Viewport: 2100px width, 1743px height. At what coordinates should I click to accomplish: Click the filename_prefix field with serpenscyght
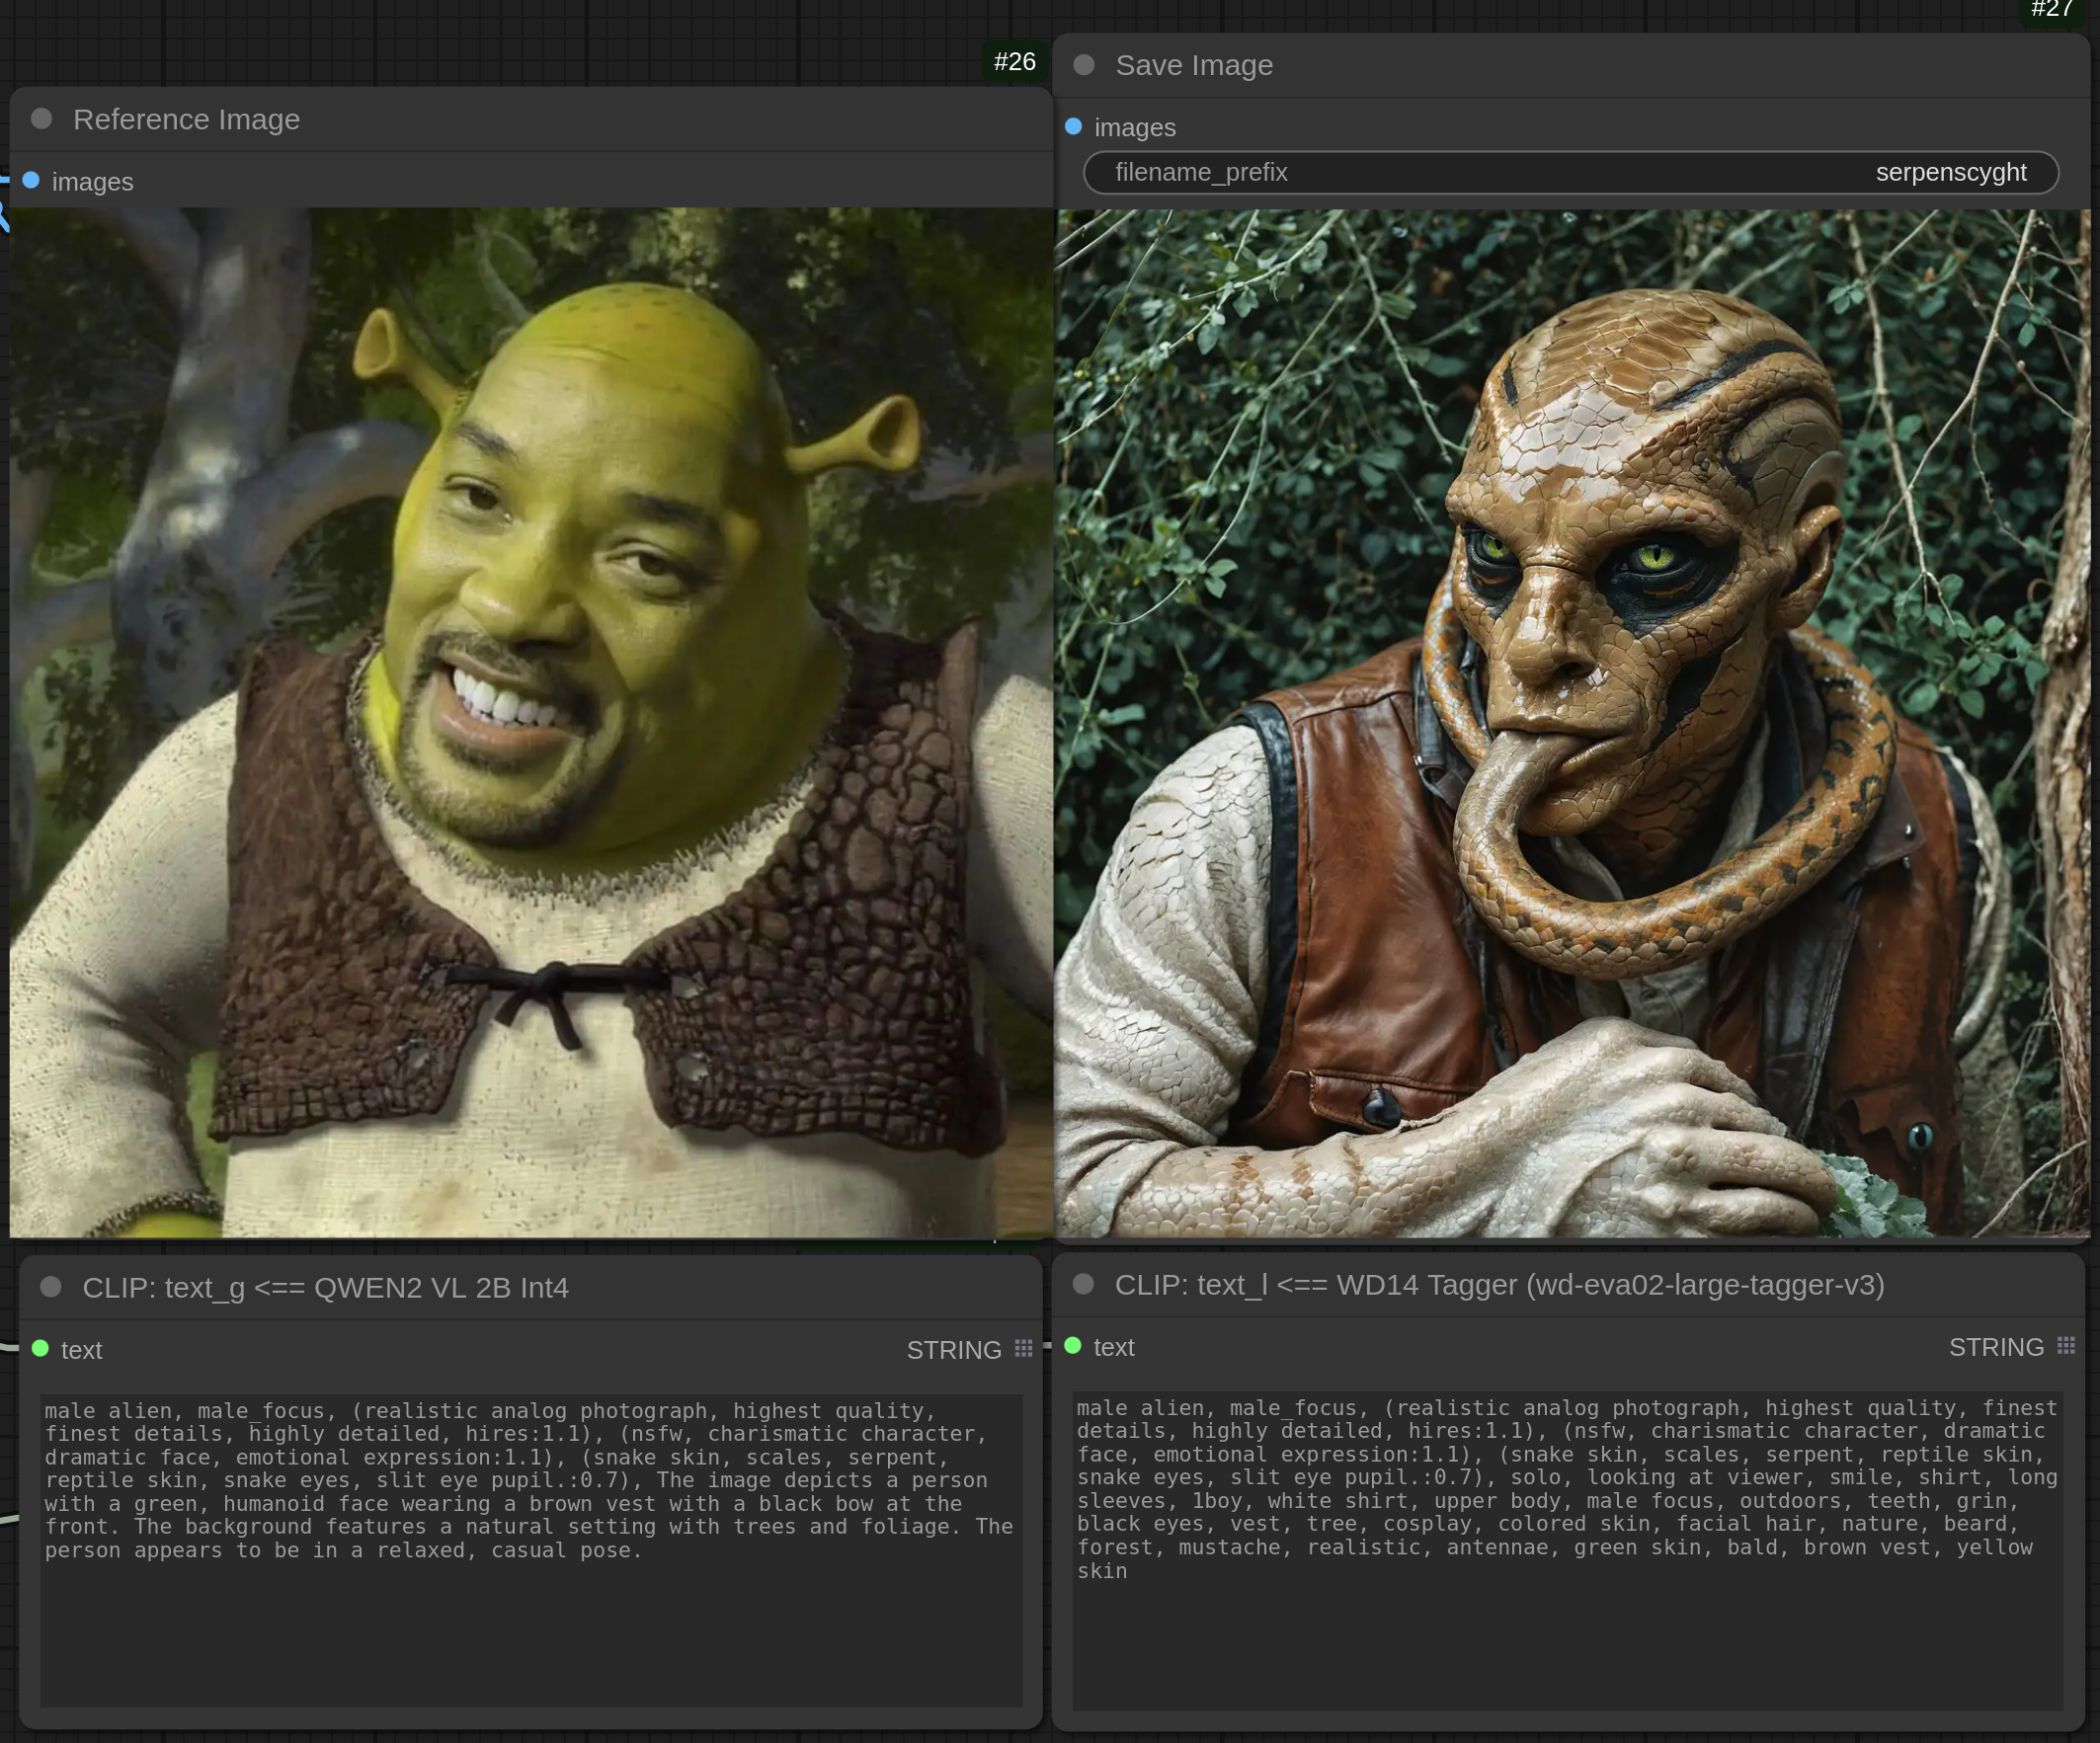pos(1570,172)
